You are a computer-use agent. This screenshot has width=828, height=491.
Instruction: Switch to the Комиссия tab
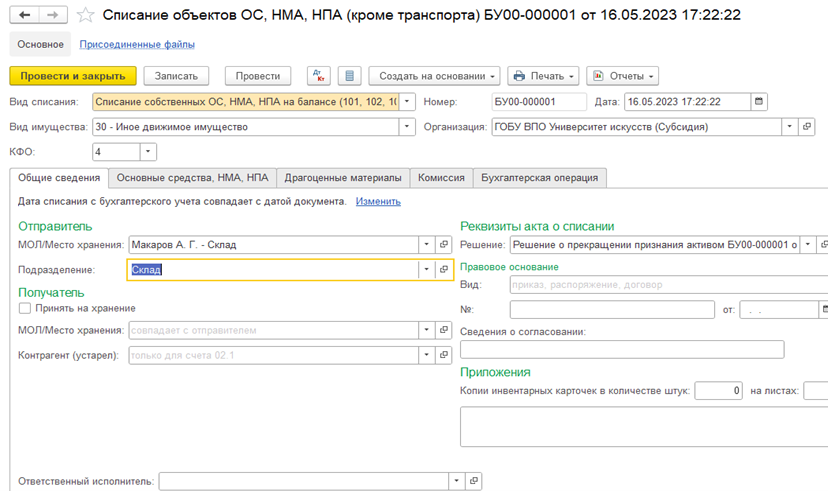(x=441, y=178)
